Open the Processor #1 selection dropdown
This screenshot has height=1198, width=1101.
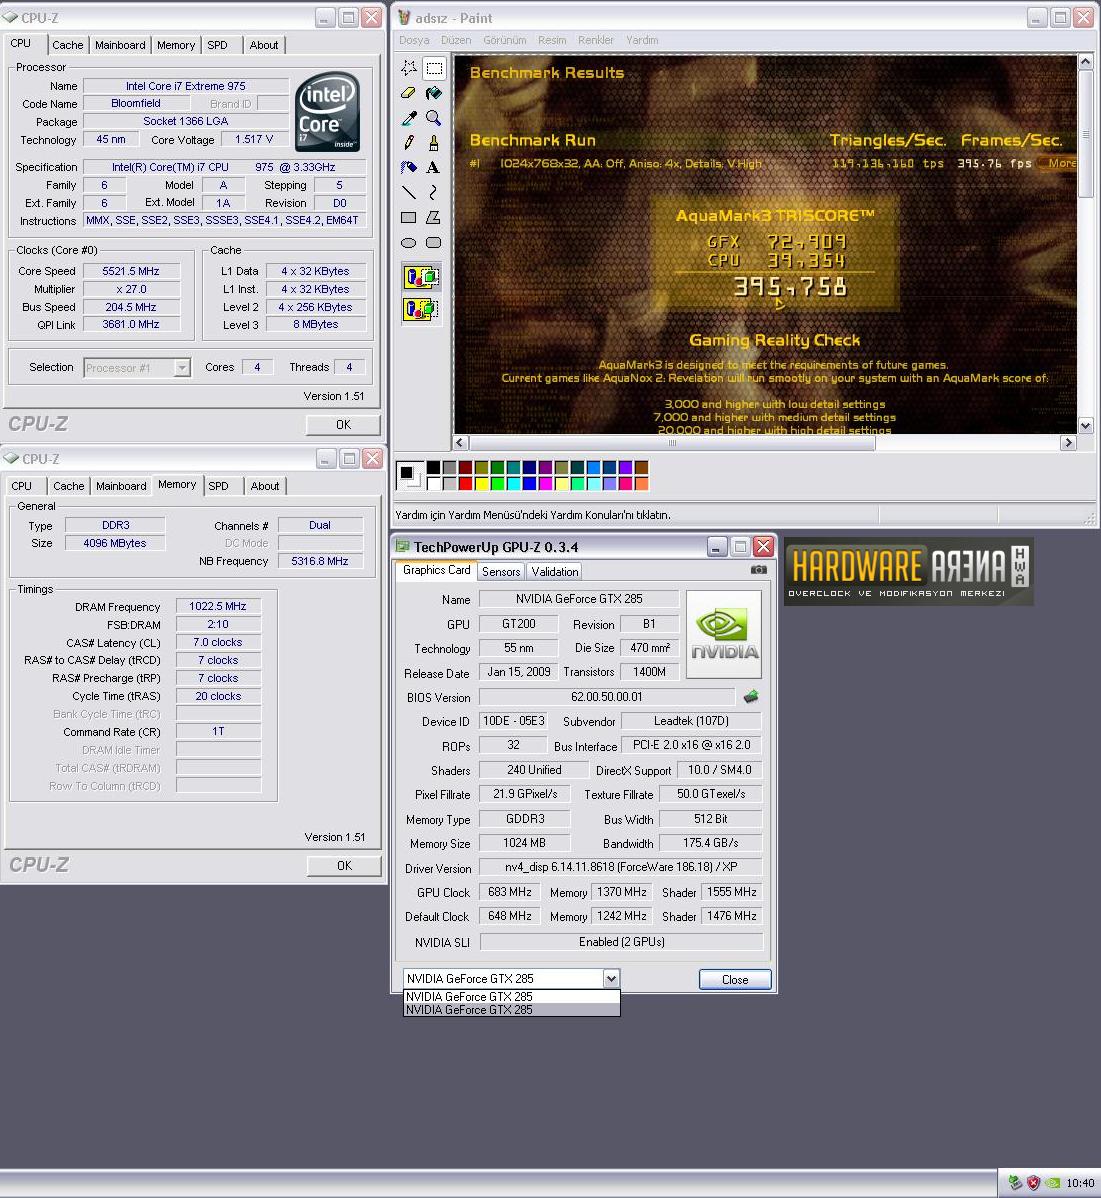pyautogui.click(x=182, y=368)
